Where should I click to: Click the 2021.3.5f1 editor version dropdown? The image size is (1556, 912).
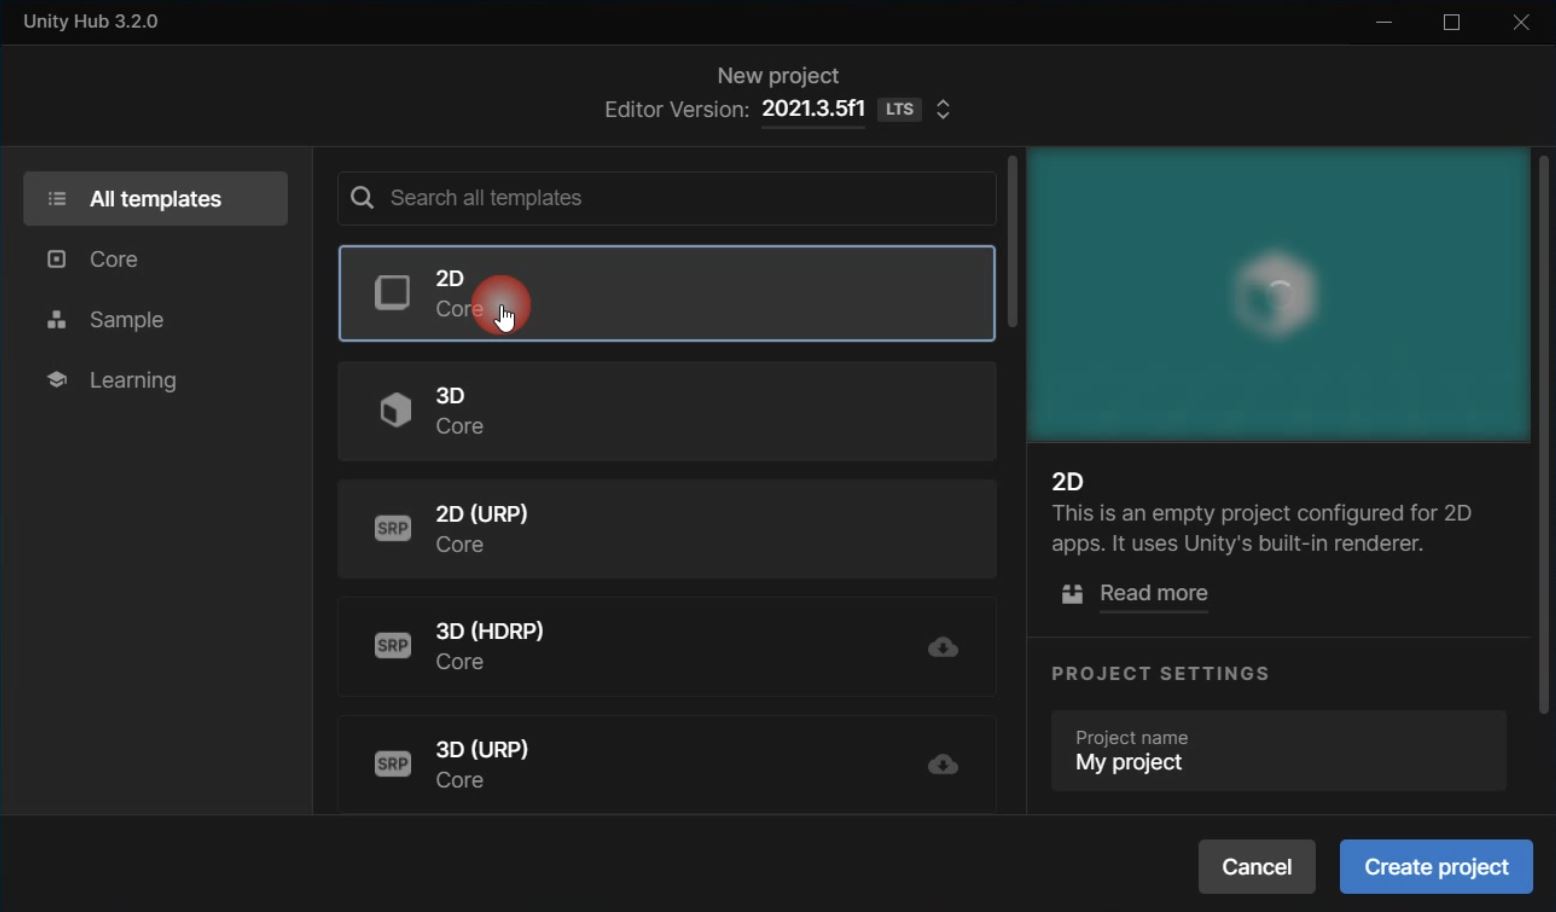(812, 109)
